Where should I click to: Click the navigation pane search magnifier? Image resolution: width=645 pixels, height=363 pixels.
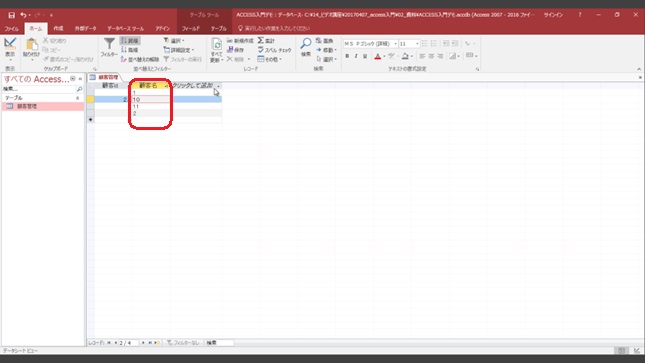click(x=79, y=89)
